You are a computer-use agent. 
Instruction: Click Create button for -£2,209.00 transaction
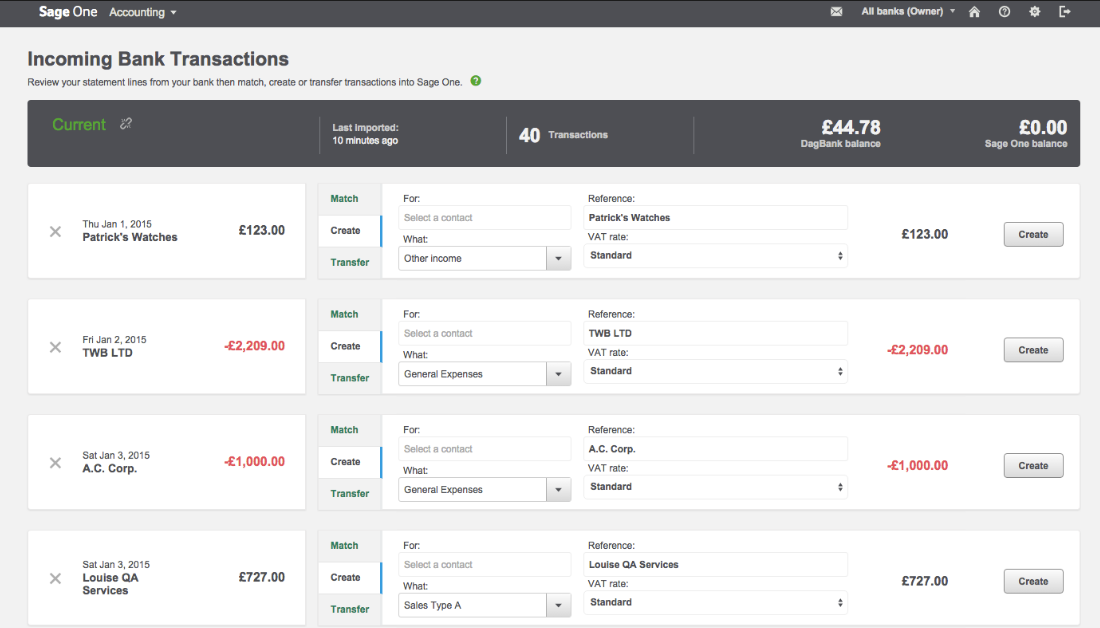[1033, 350]
